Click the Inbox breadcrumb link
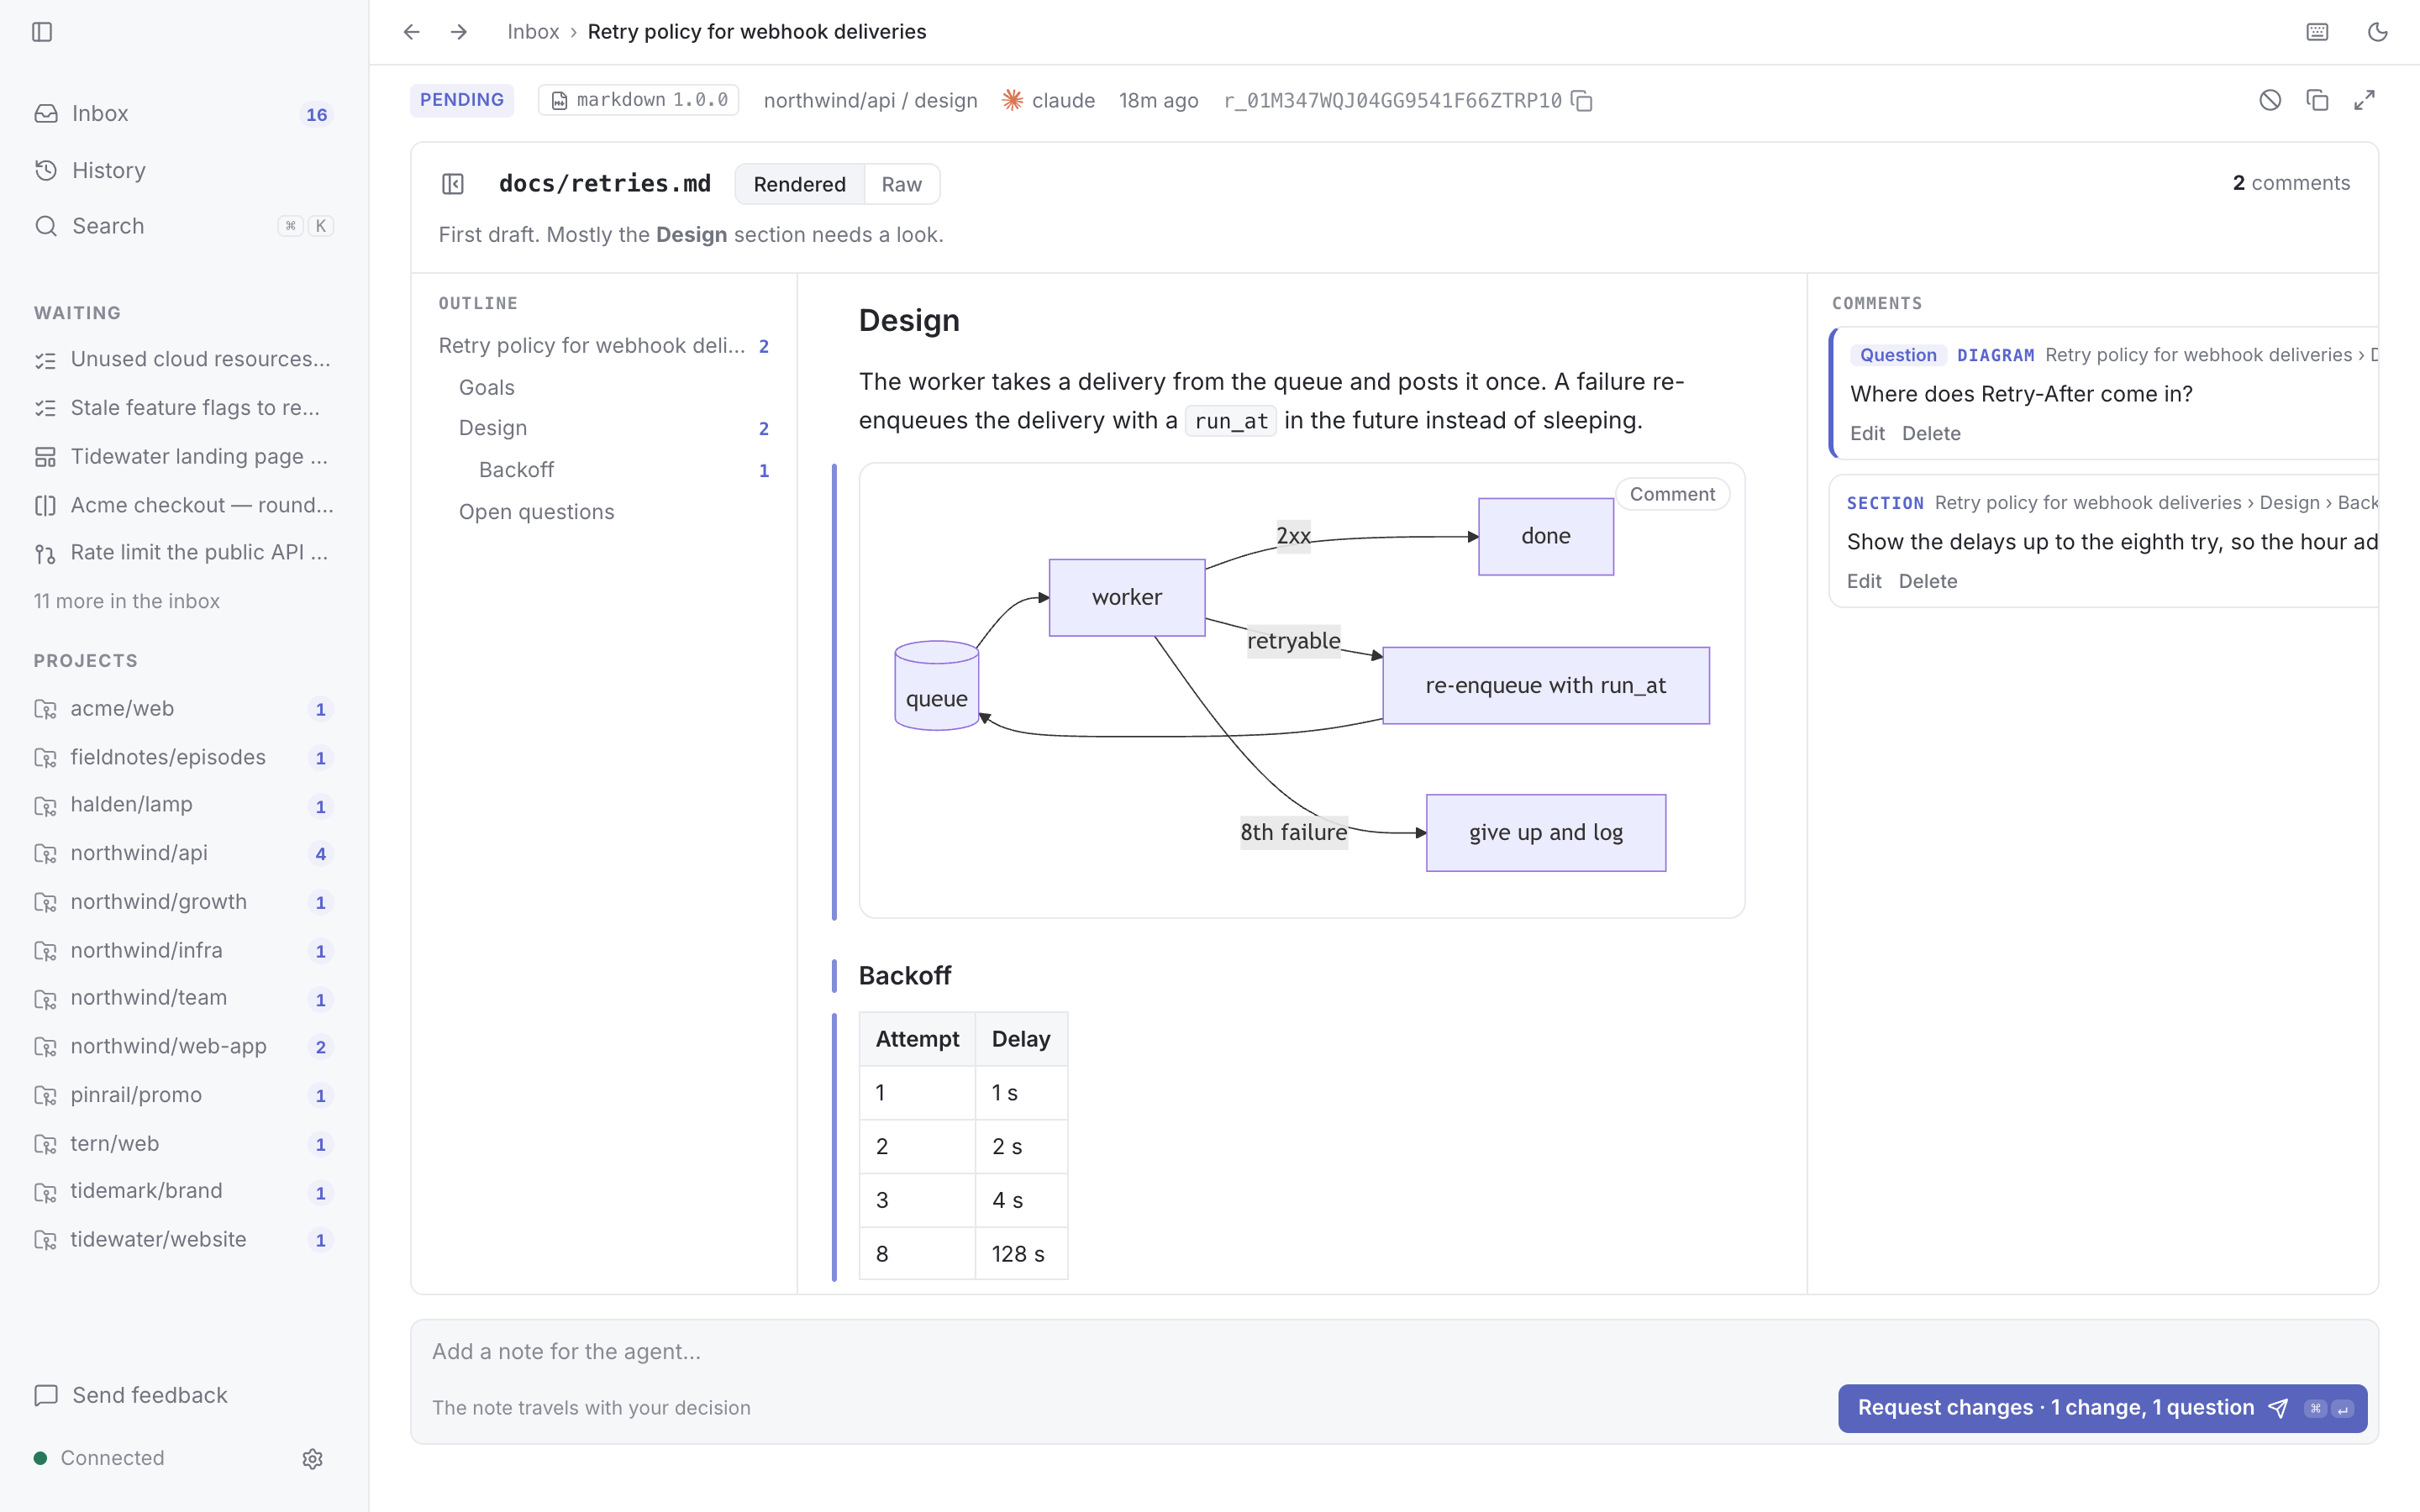This screenshot has height=1512, width=2420. pyautogui.click(x=533, y=32)
